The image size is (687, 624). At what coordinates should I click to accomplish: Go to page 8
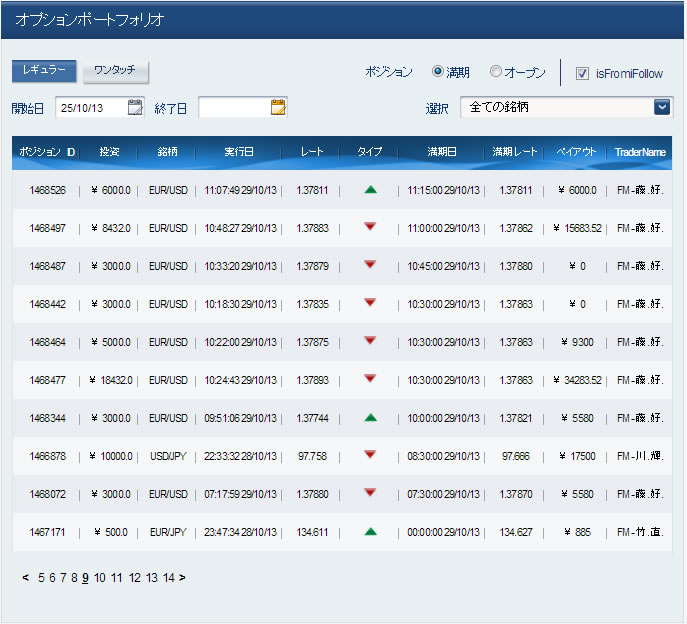tap(74, 578)
